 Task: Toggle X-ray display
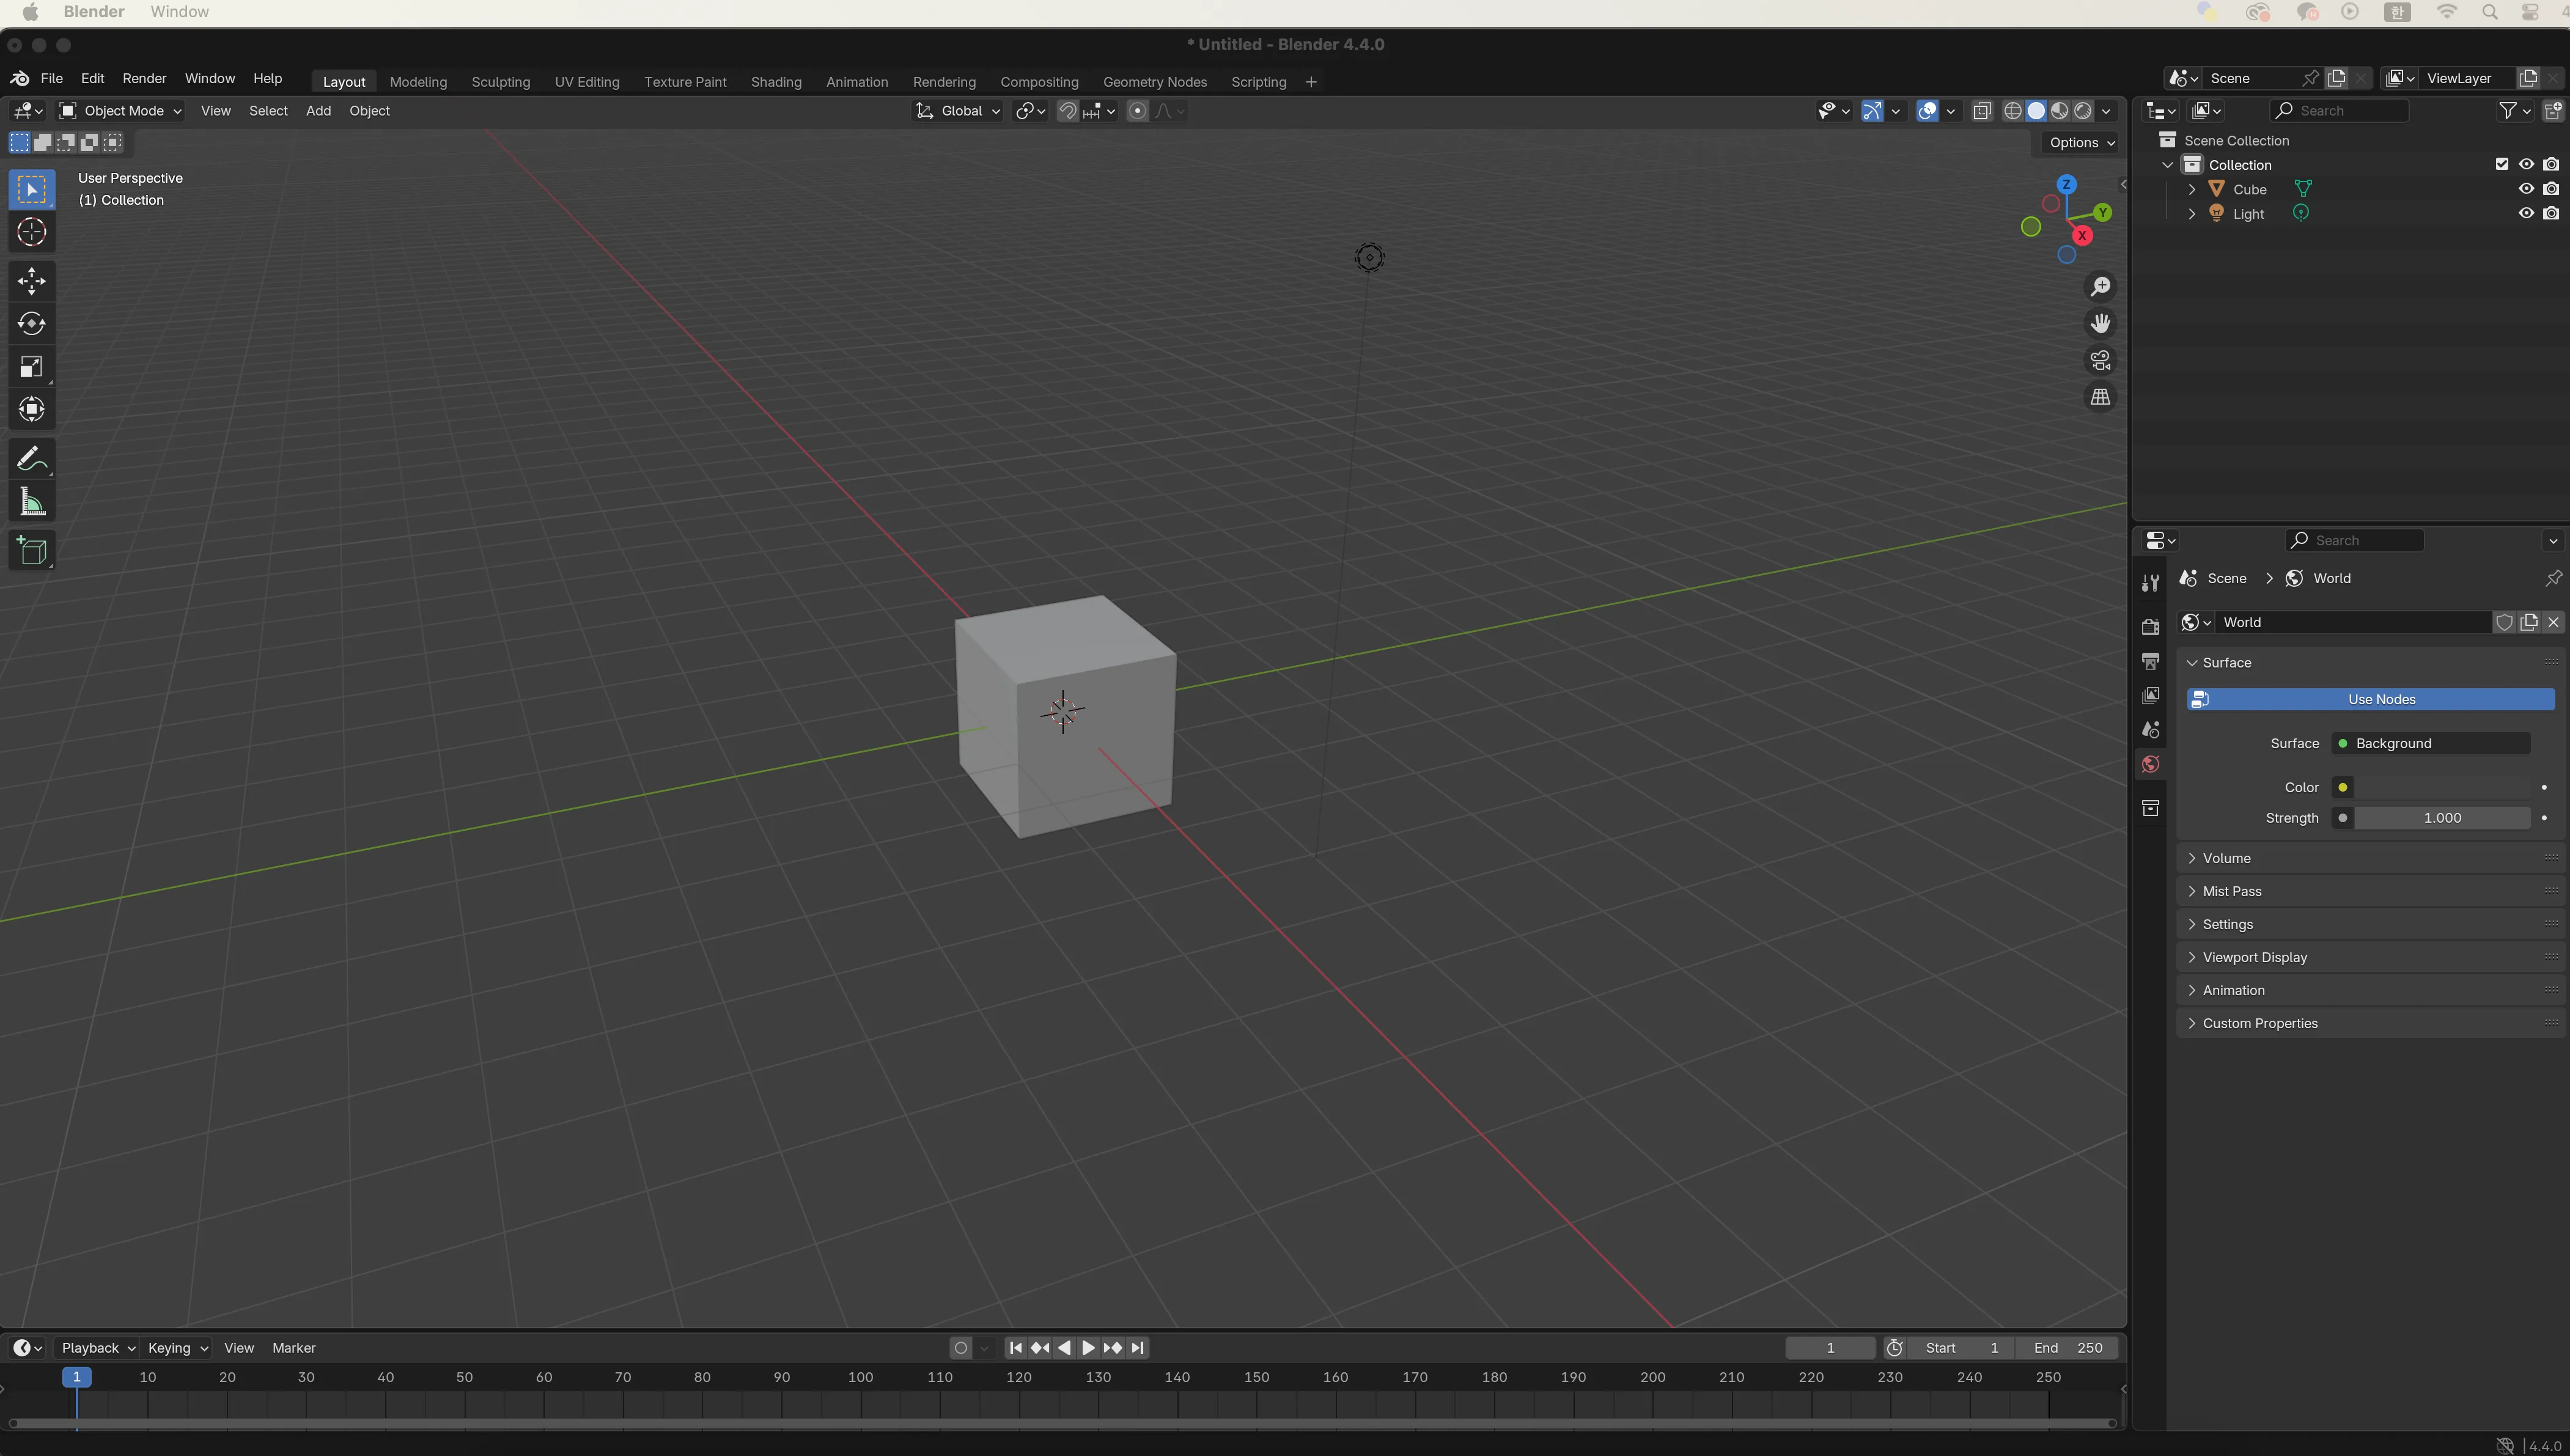(x=1982, y=111)
